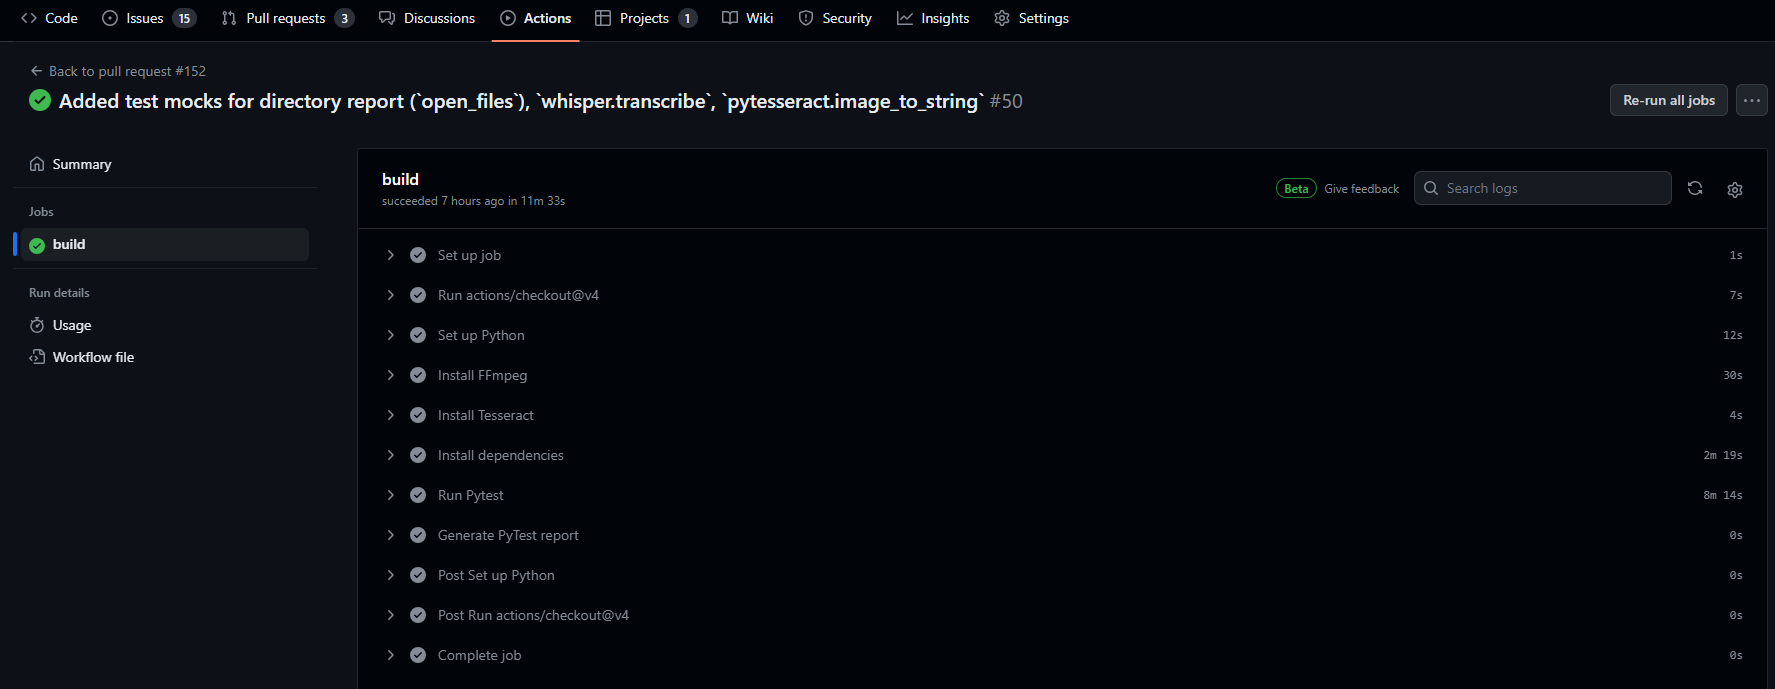Go back to pull request #152

click(118, 71)
